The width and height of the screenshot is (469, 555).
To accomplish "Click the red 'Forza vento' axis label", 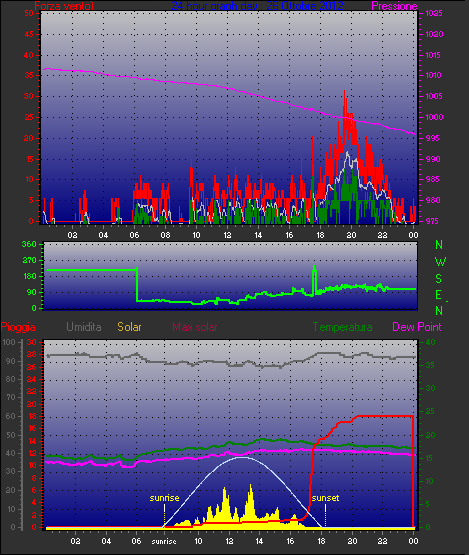I will [63, 6].
